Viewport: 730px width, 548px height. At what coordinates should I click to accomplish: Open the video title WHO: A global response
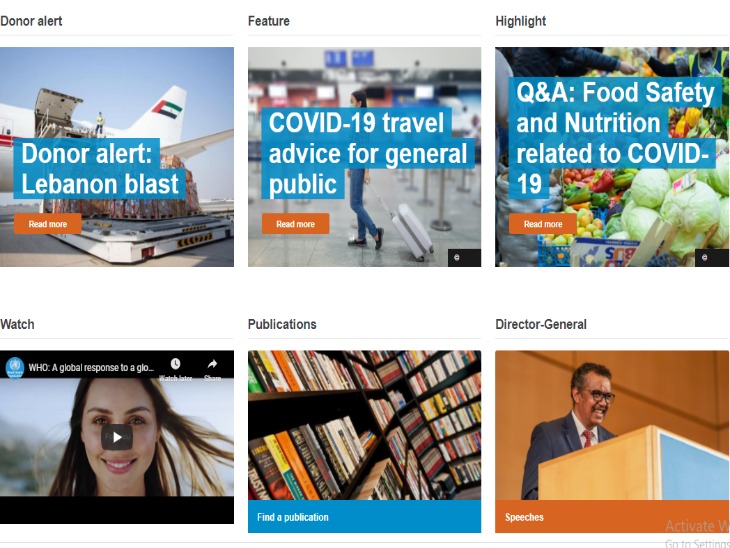(x=91, y=368)
